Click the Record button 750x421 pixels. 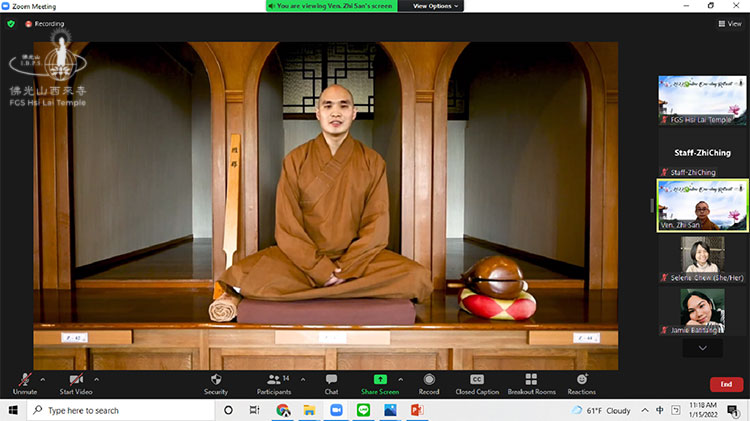tap(429, 384)
